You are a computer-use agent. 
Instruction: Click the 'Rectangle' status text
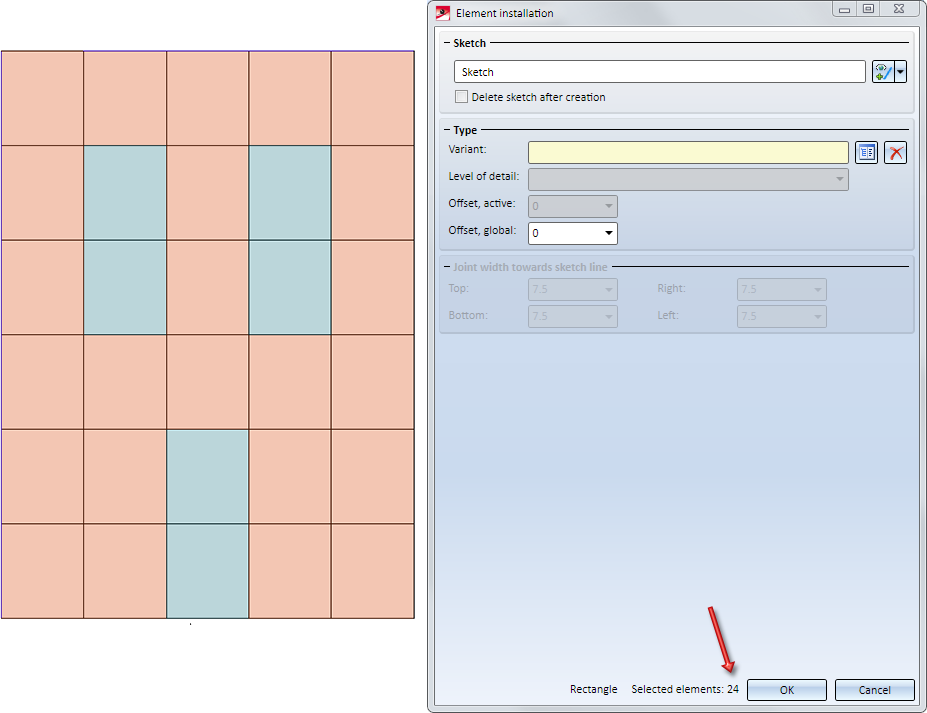[594, 689]
